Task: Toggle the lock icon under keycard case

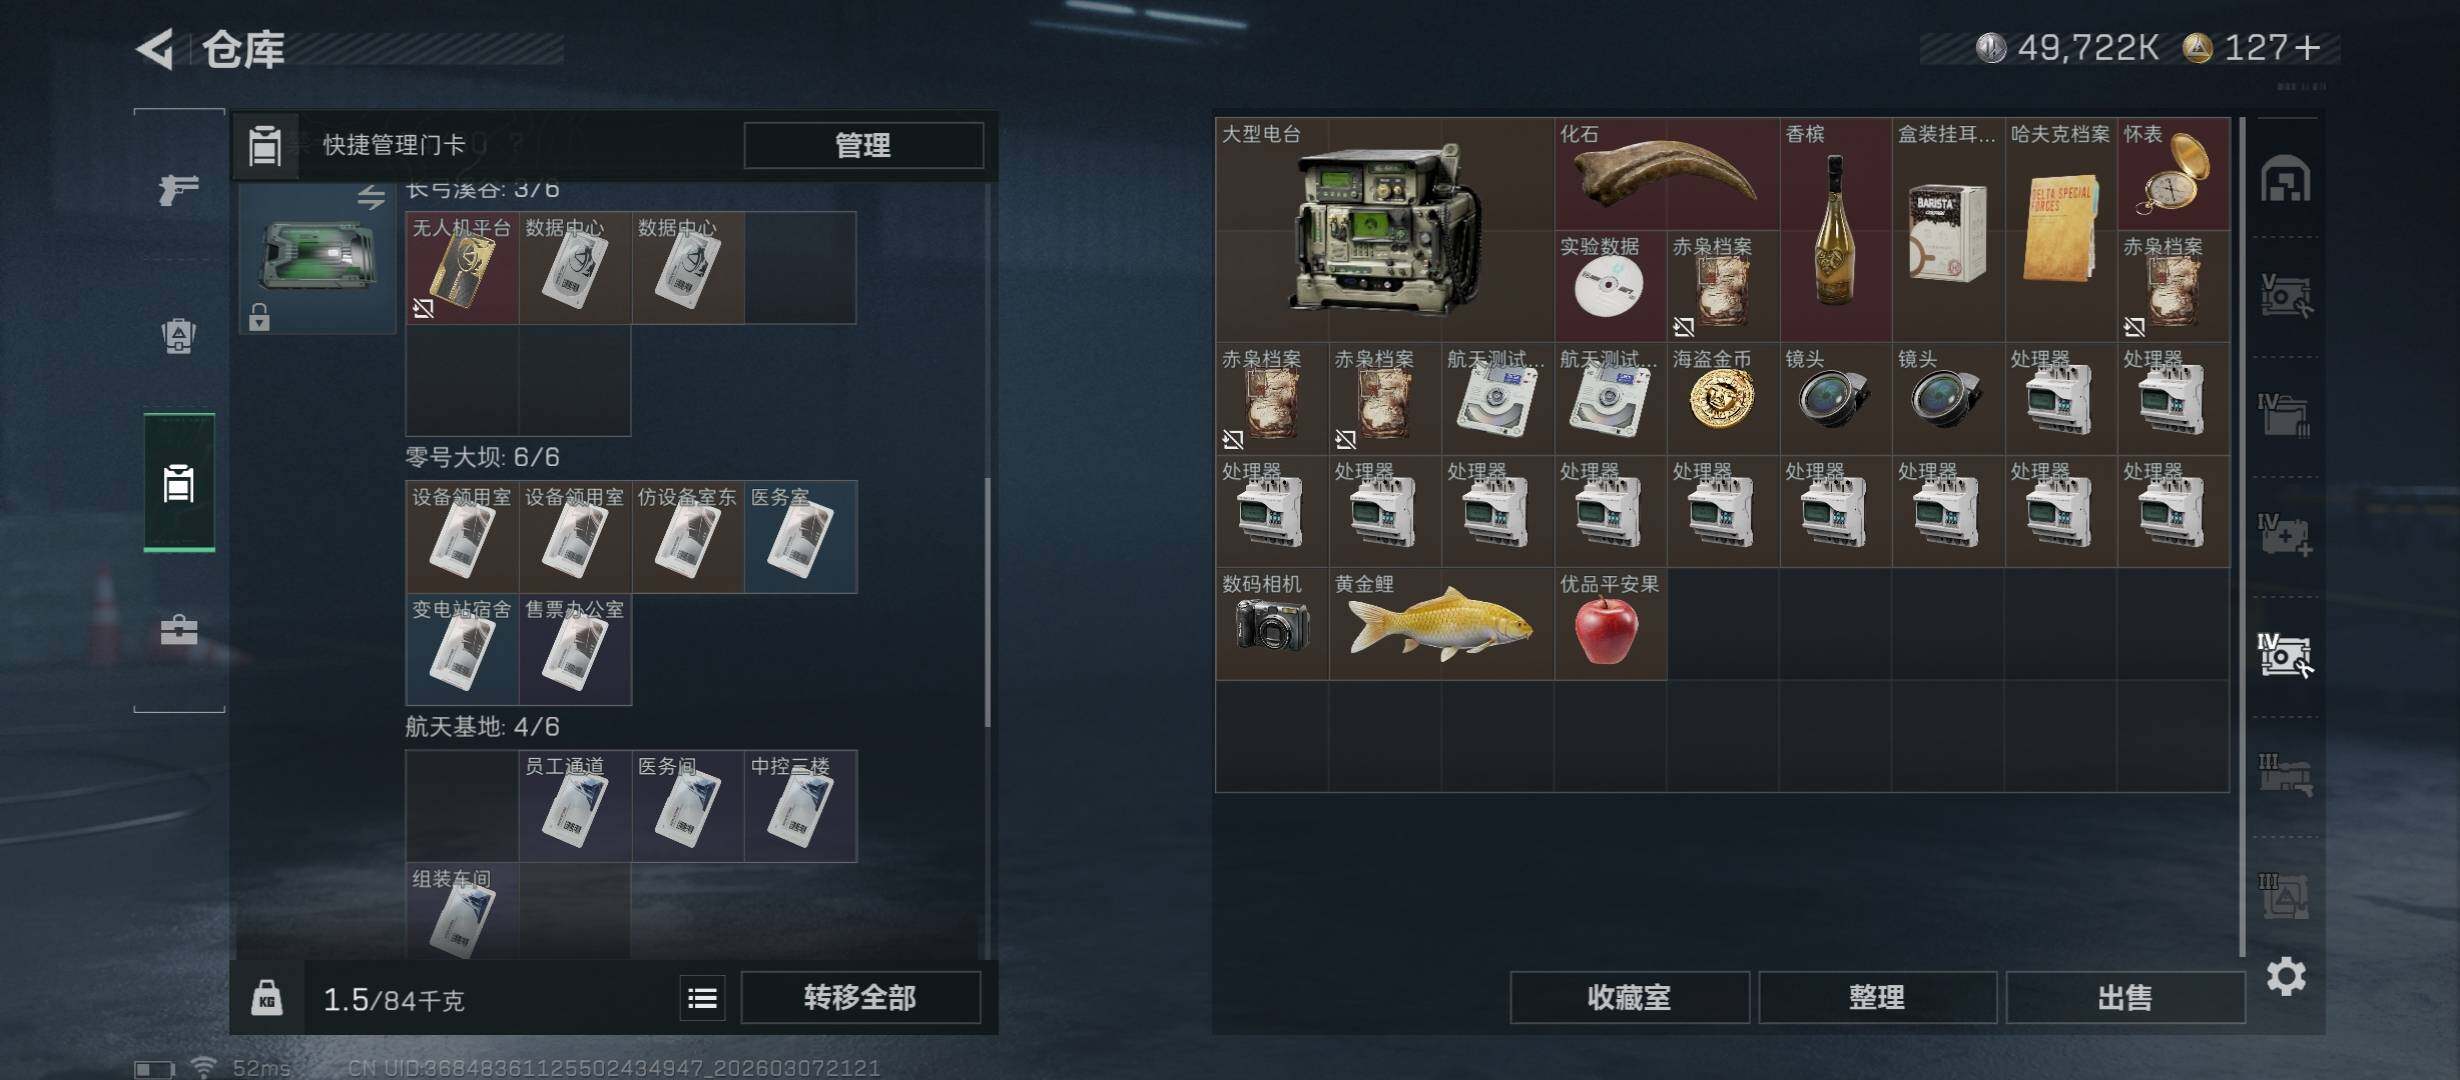Action: pyautogui.click(x=259, y=317)
